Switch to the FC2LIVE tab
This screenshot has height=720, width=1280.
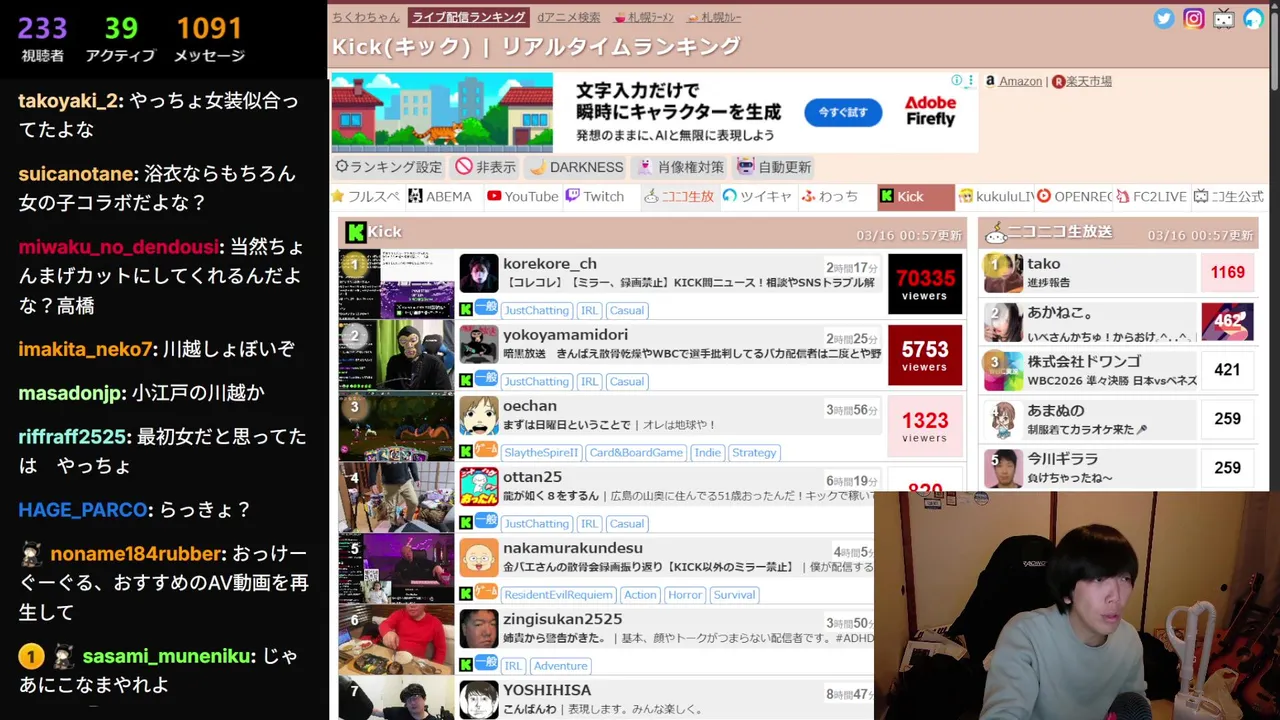1152,197
